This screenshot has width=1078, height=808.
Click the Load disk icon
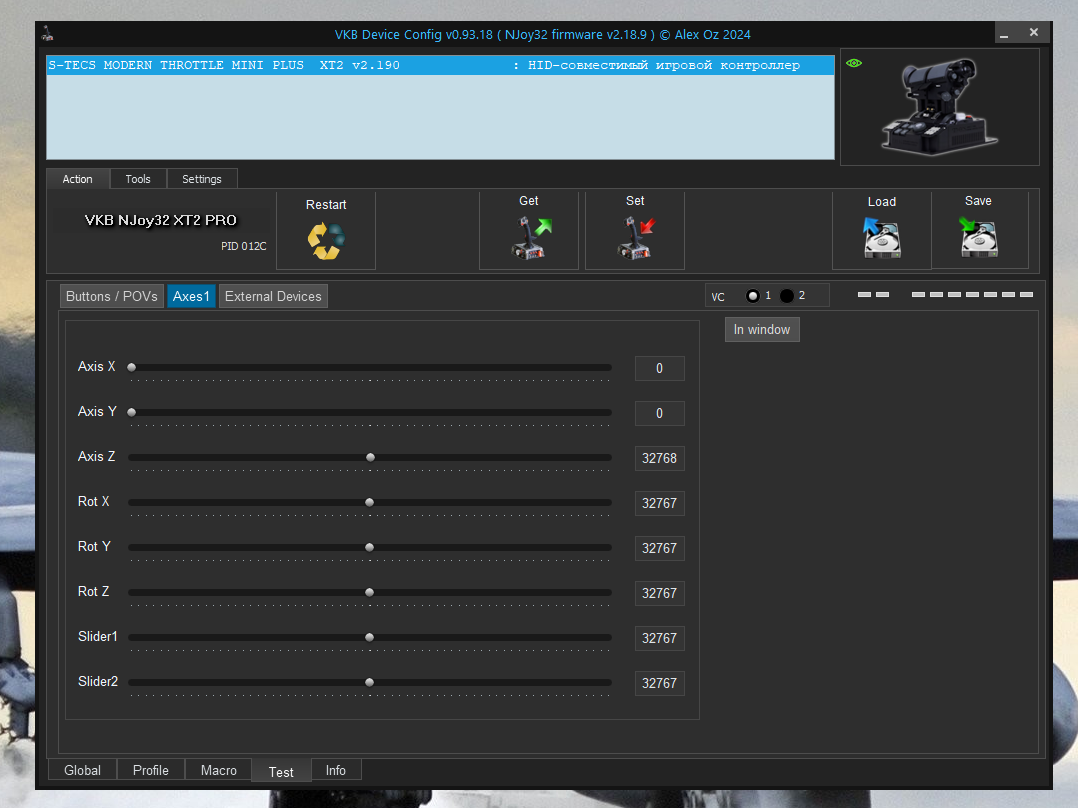882,238
